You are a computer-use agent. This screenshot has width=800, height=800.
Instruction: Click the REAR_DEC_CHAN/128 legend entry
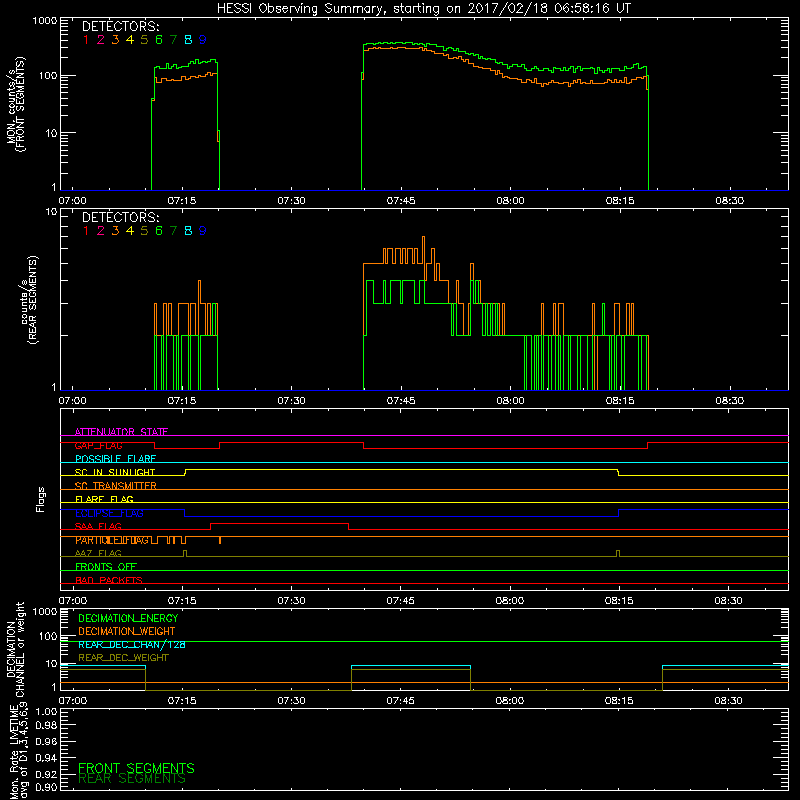(132, 644)
